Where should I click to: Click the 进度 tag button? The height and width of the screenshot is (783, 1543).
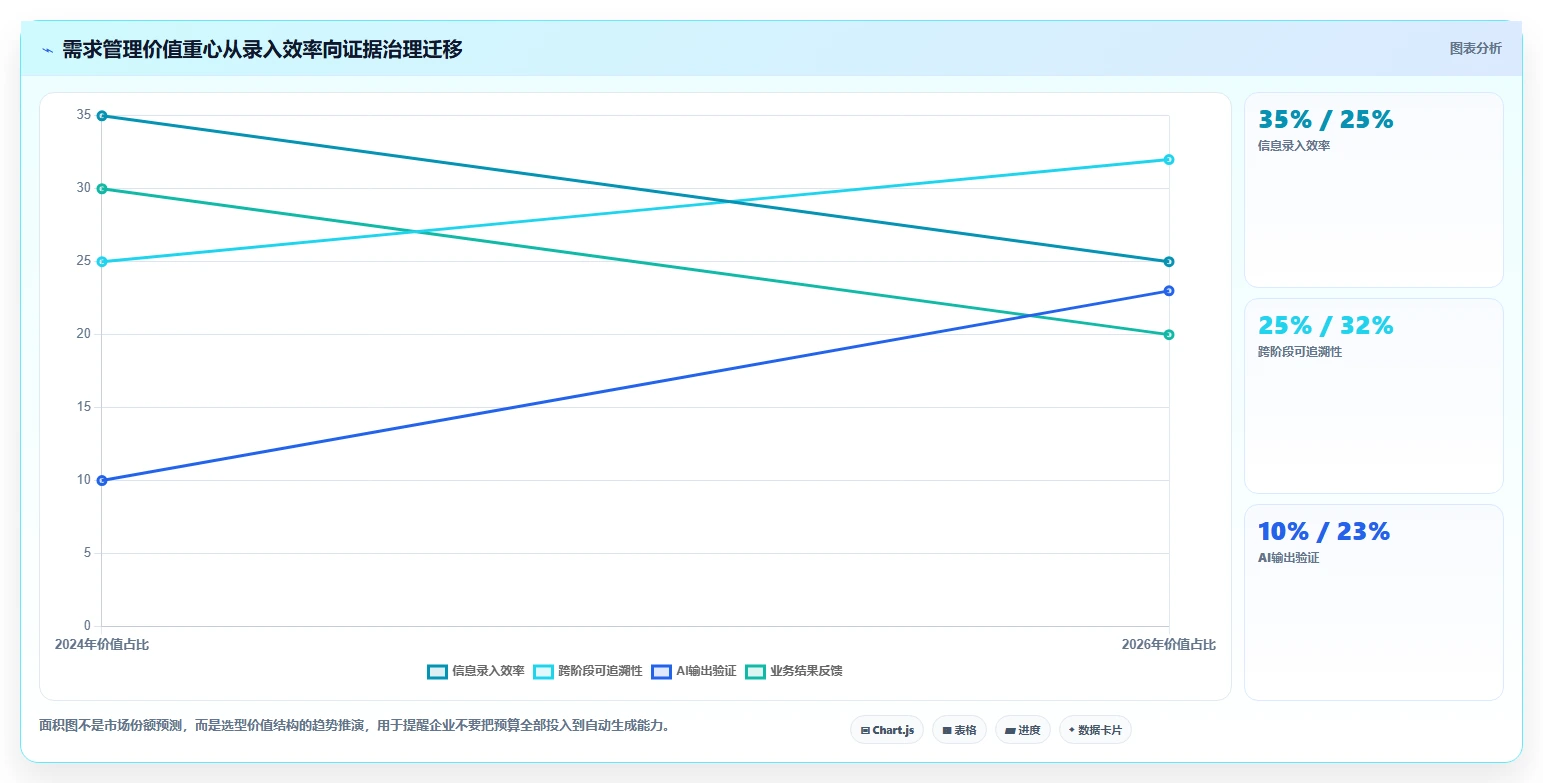click(x=1023, y=730)
